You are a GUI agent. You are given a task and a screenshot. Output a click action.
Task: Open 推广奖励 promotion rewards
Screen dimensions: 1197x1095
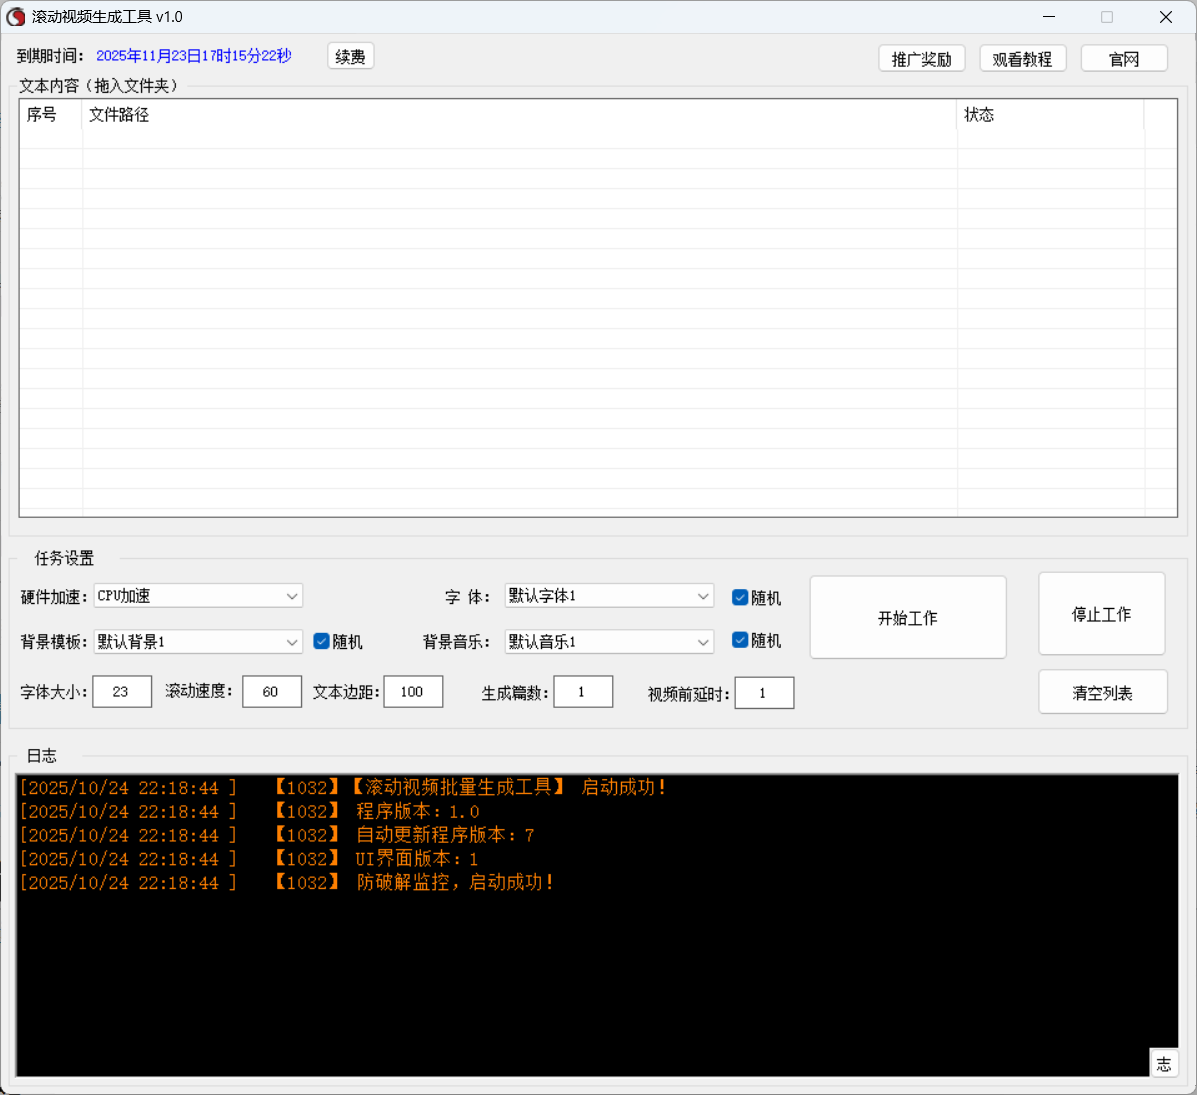(x=921, y=59)
